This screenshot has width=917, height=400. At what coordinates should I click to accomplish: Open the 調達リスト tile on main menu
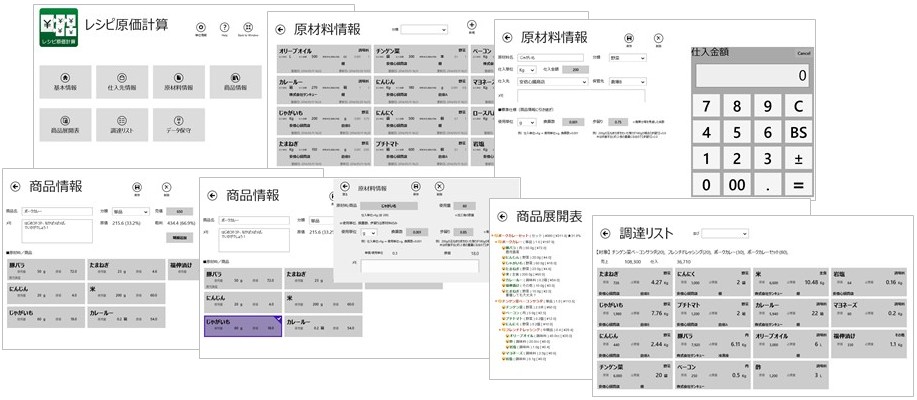pos(123,123)
